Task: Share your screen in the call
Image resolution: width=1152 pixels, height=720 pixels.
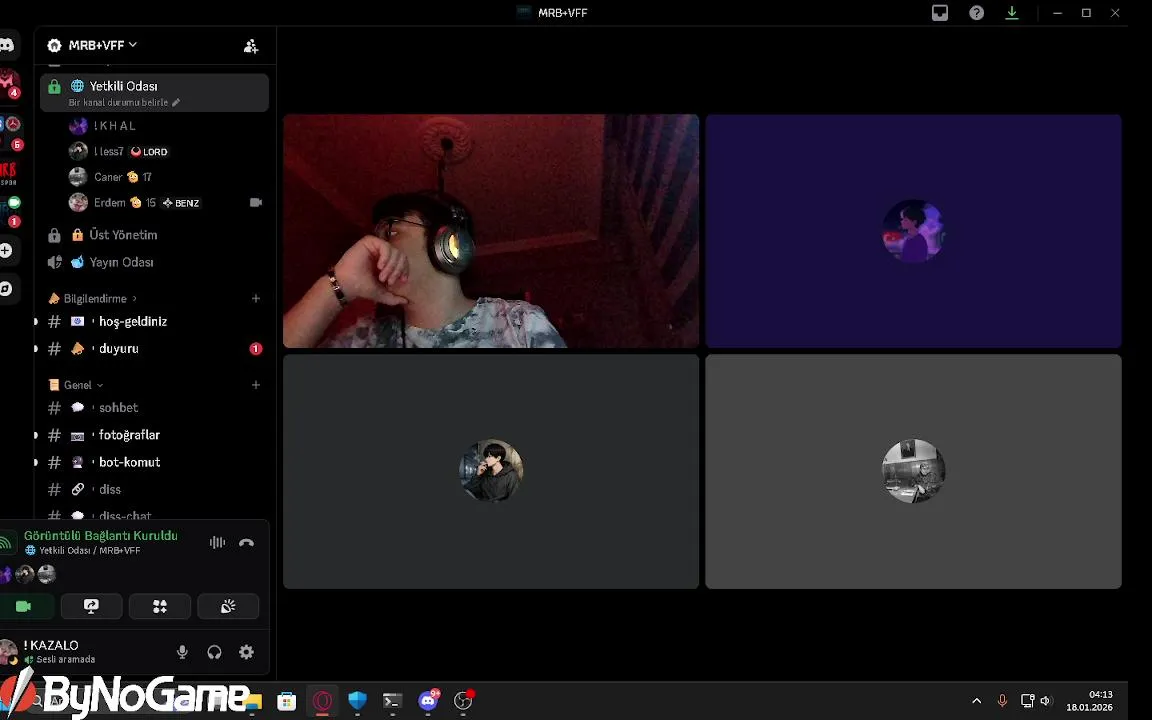Action: coord(91,606)
